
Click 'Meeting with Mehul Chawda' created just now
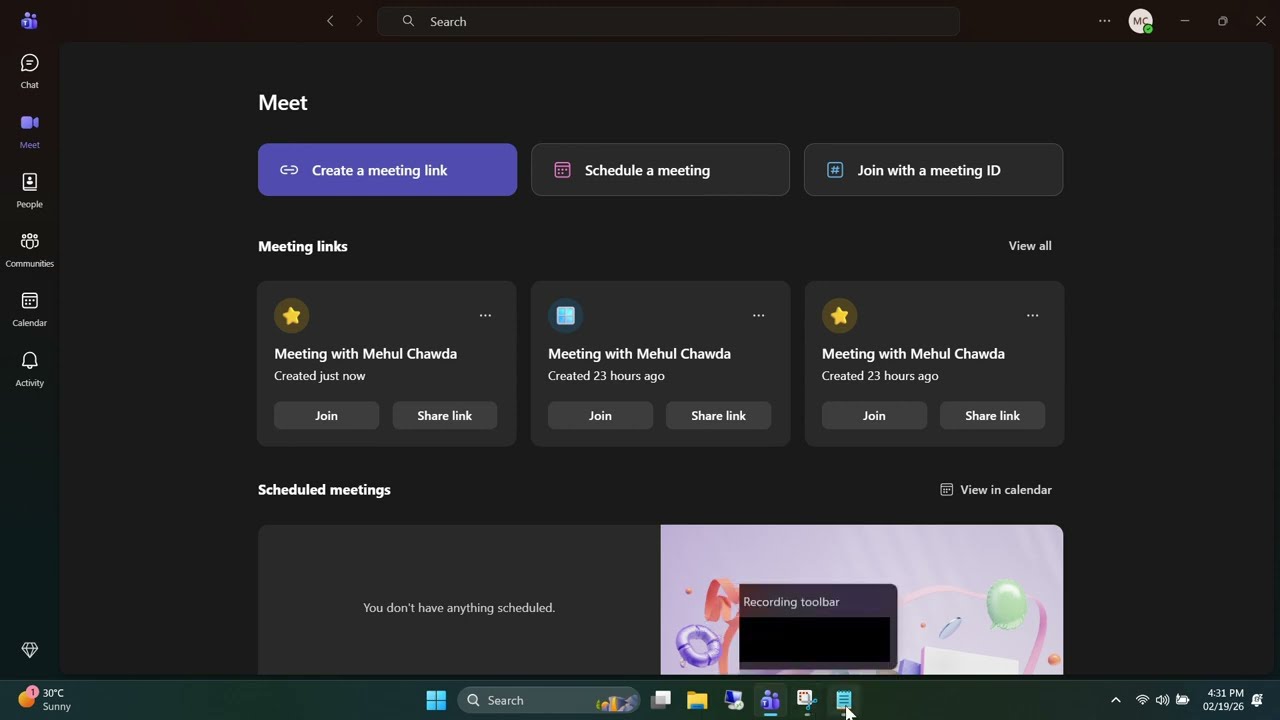coord(365,354)
